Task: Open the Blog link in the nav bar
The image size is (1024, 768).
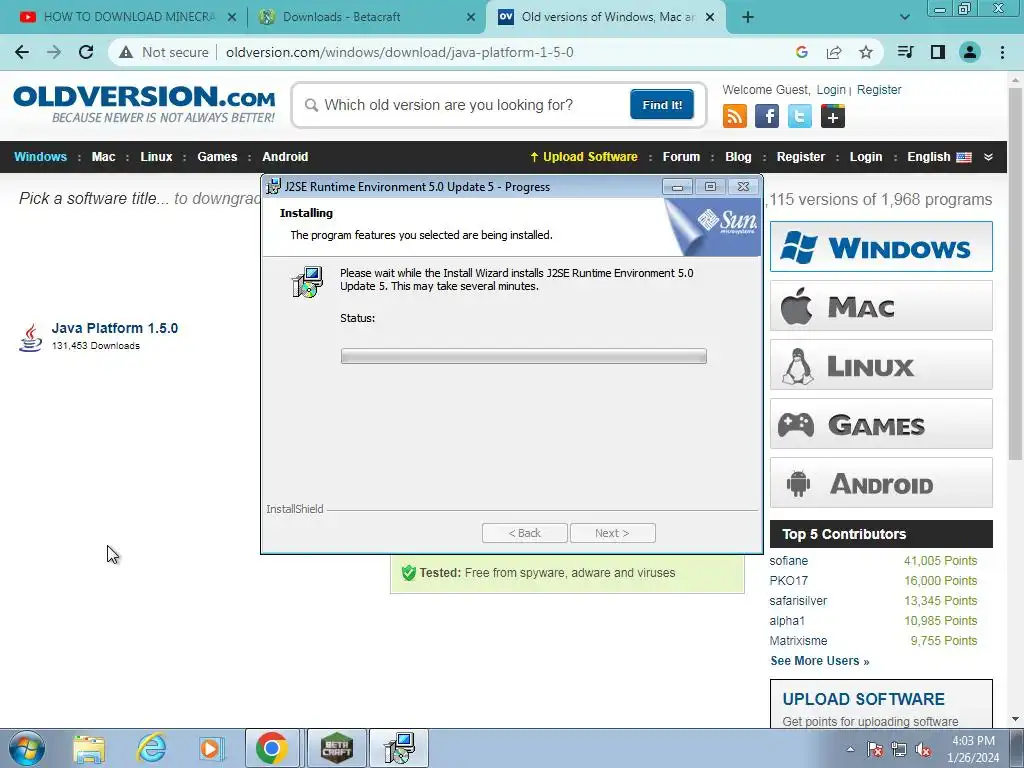Action: click(738, 157)
